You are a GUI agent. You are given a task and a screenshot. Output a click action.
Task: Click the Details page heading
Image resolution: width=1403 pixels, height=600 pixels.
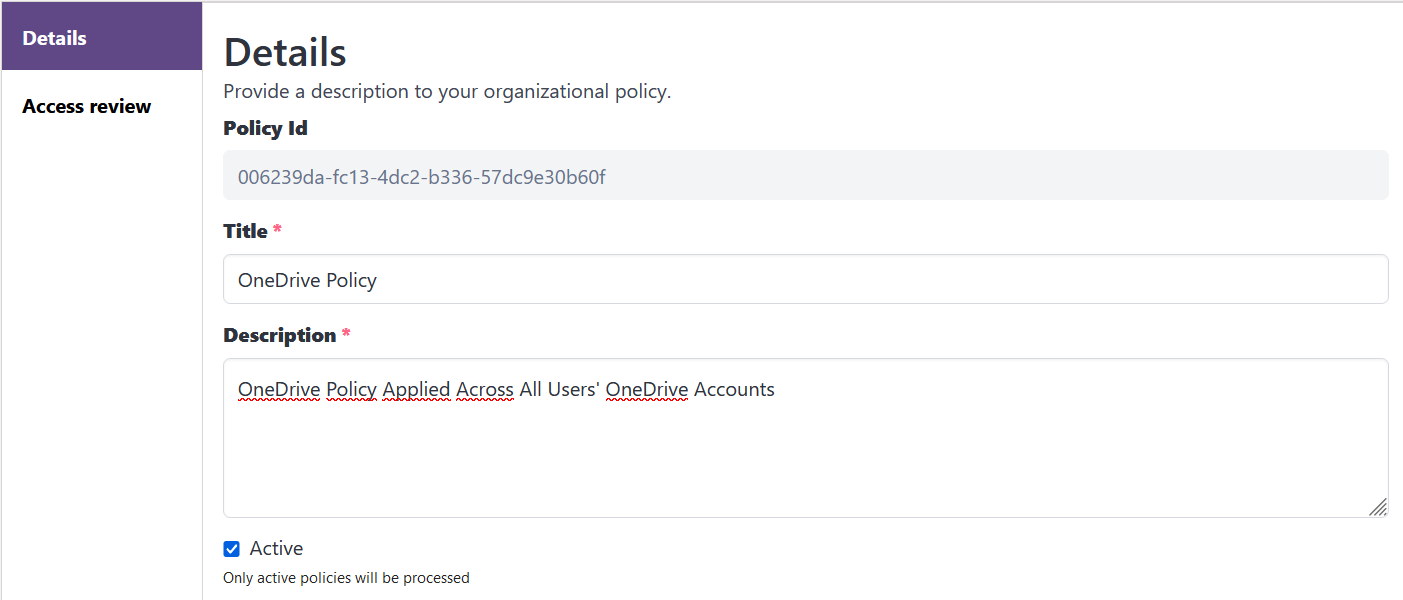[x=284, y=51]
